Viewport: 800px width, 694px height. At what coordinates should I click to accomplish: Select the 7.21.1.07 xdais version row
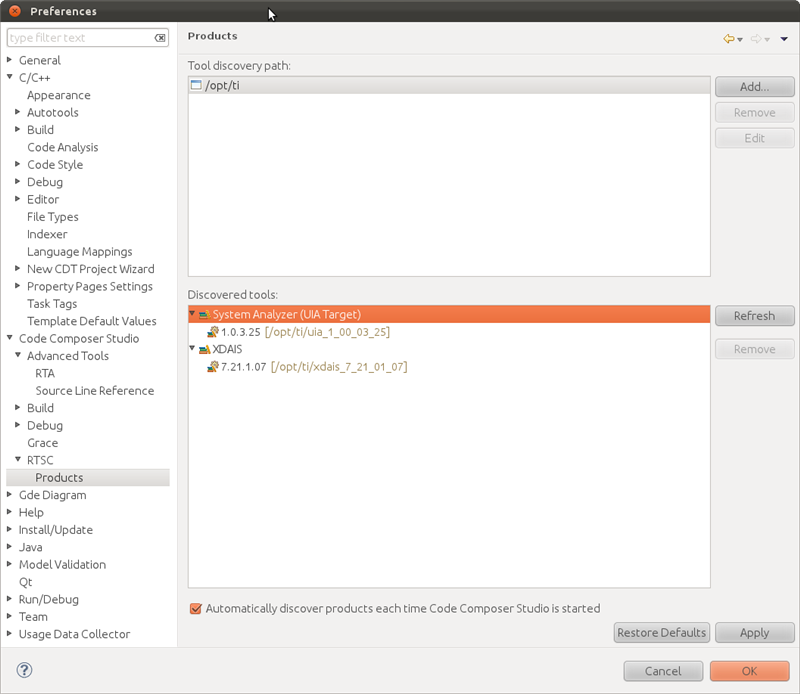449,367
